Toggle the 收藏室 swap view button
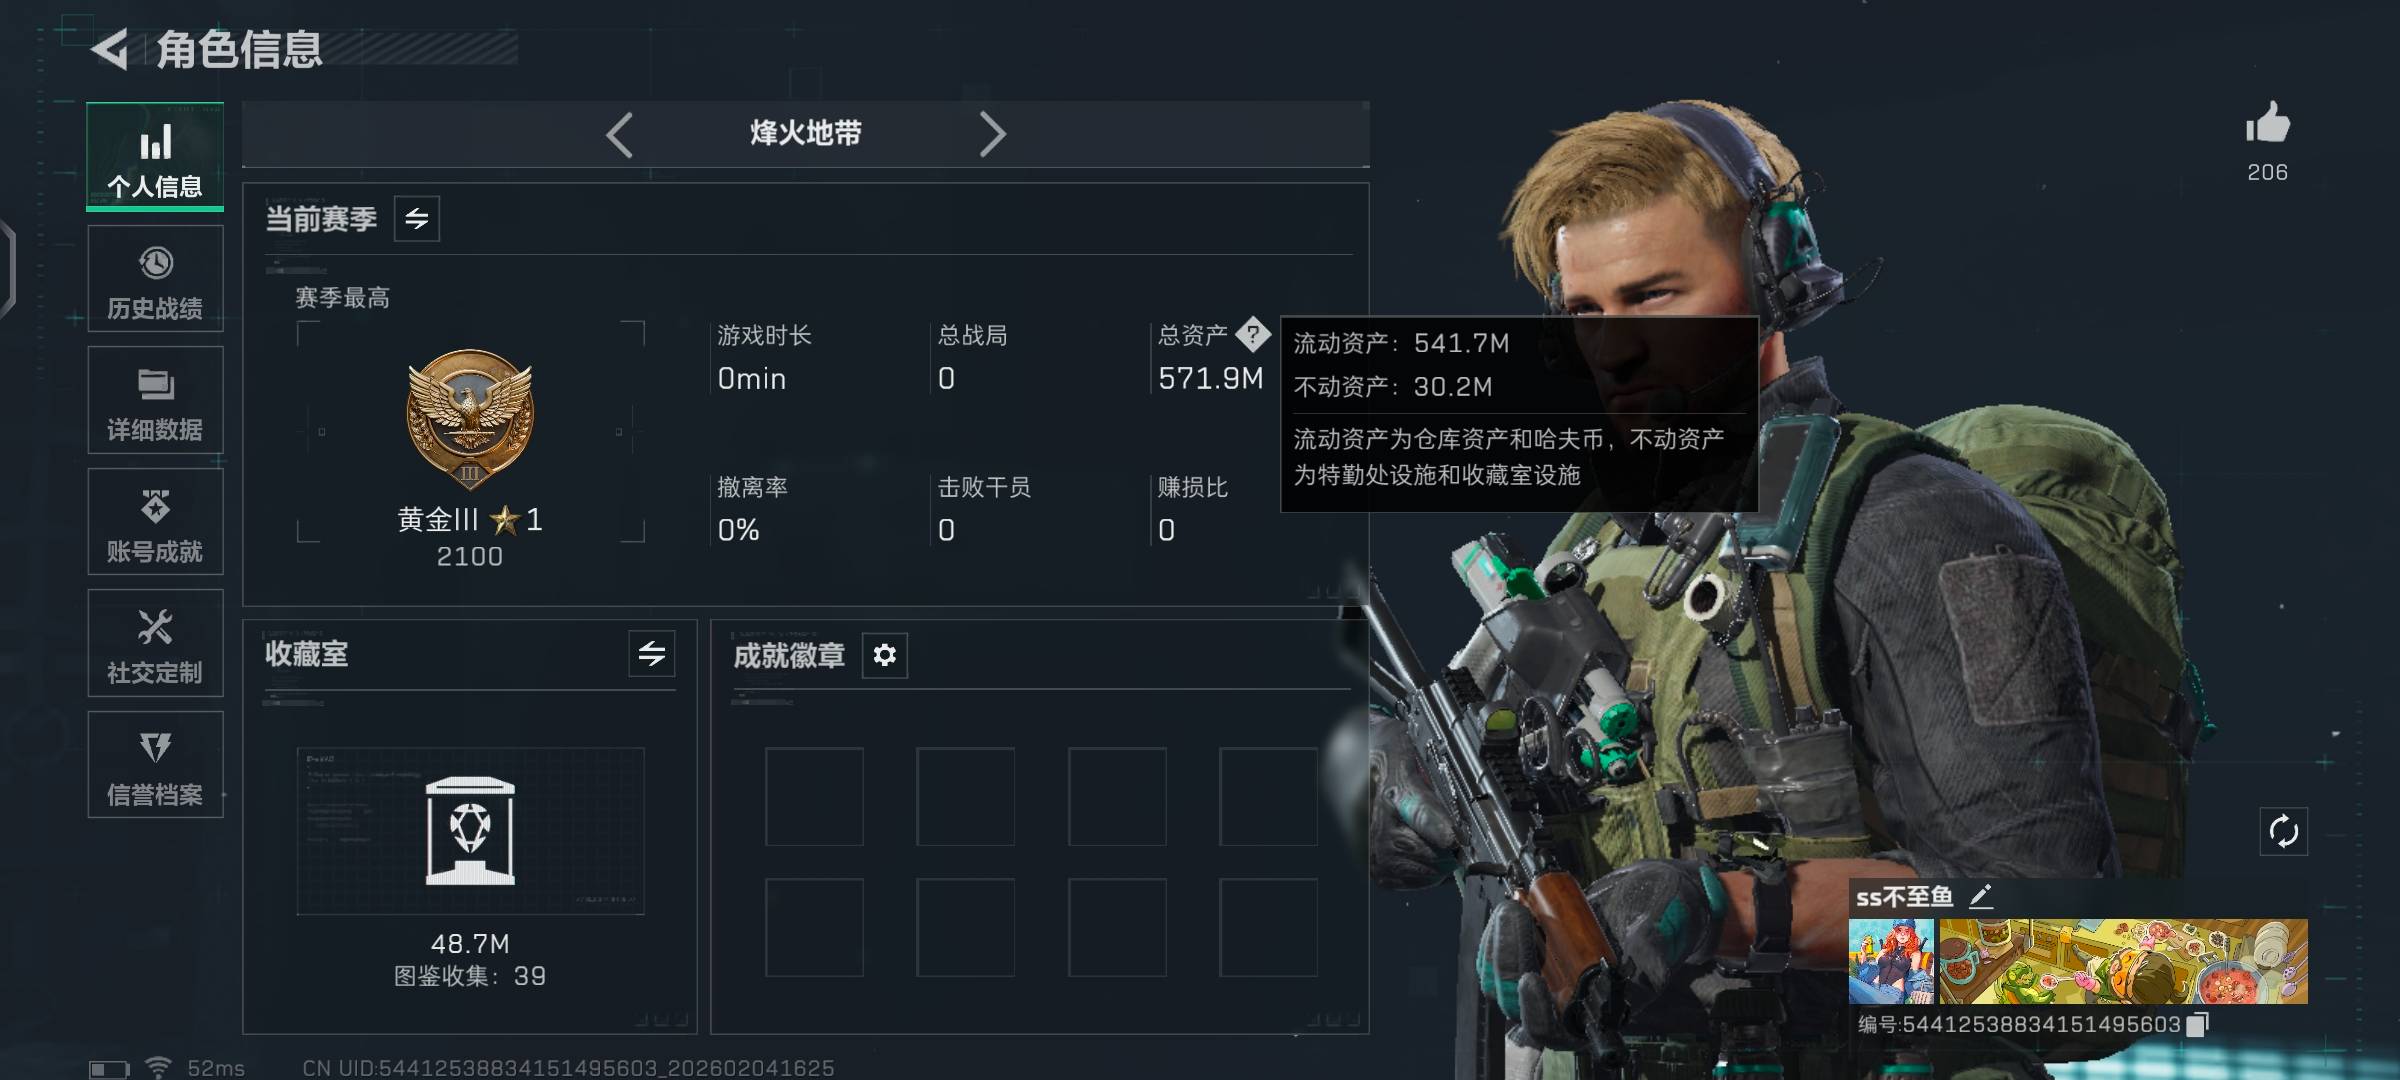 pyautogui.click(x=652, y=654)
